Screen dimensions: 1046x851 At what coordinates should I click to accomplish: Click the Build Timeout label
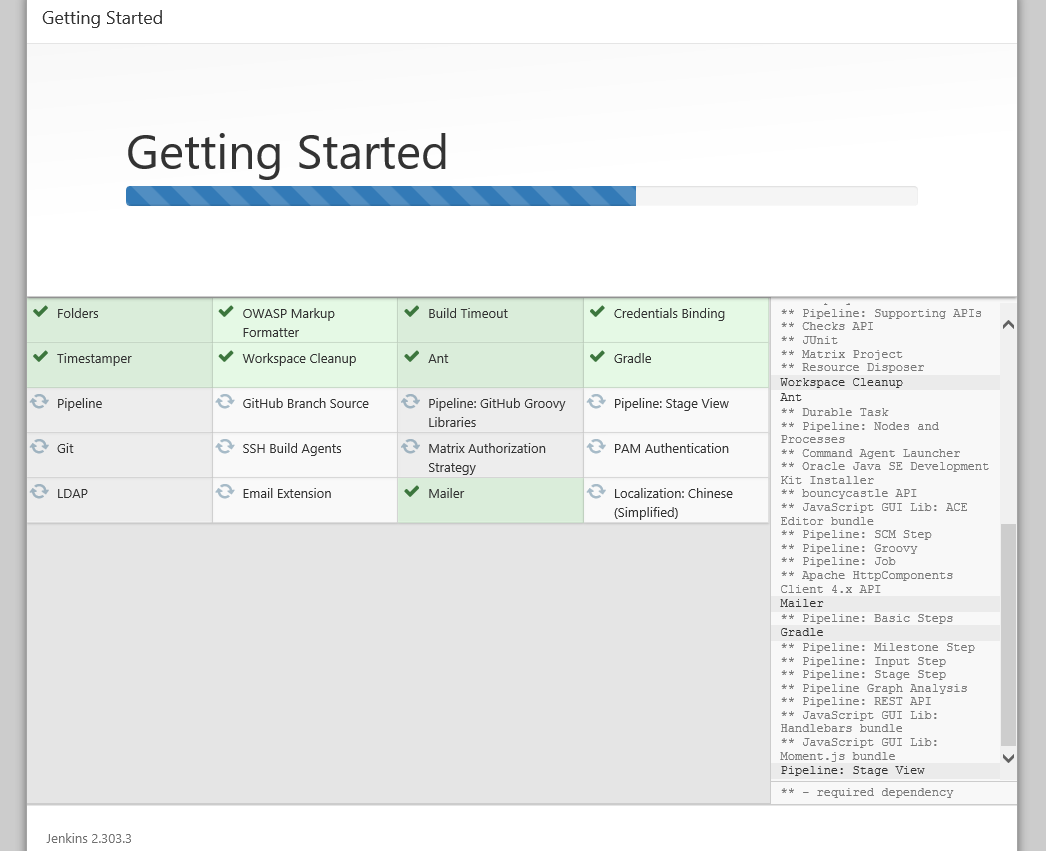pos(468,313)
